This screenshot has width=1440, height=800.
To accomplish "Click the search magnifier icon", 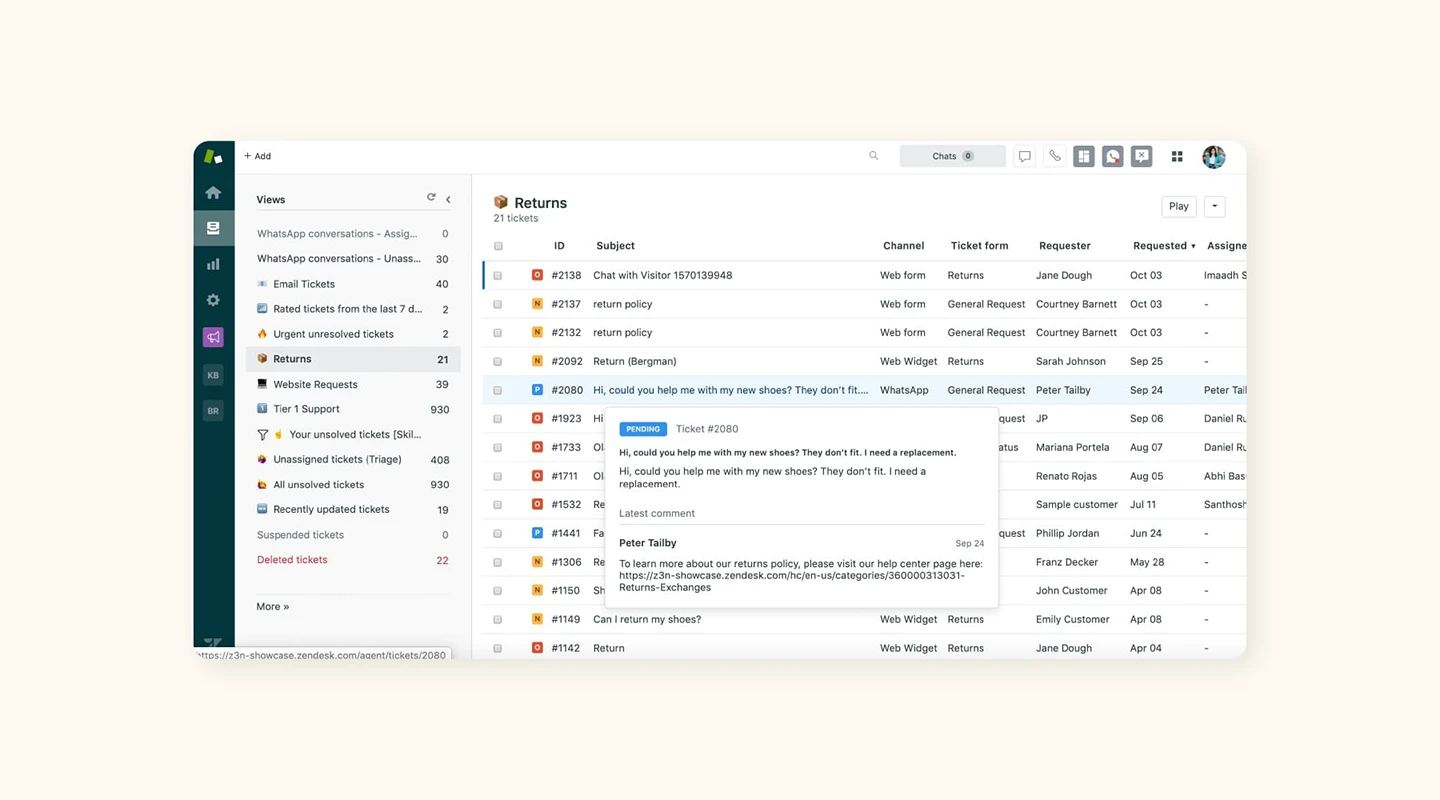I will tap(873, 156).
